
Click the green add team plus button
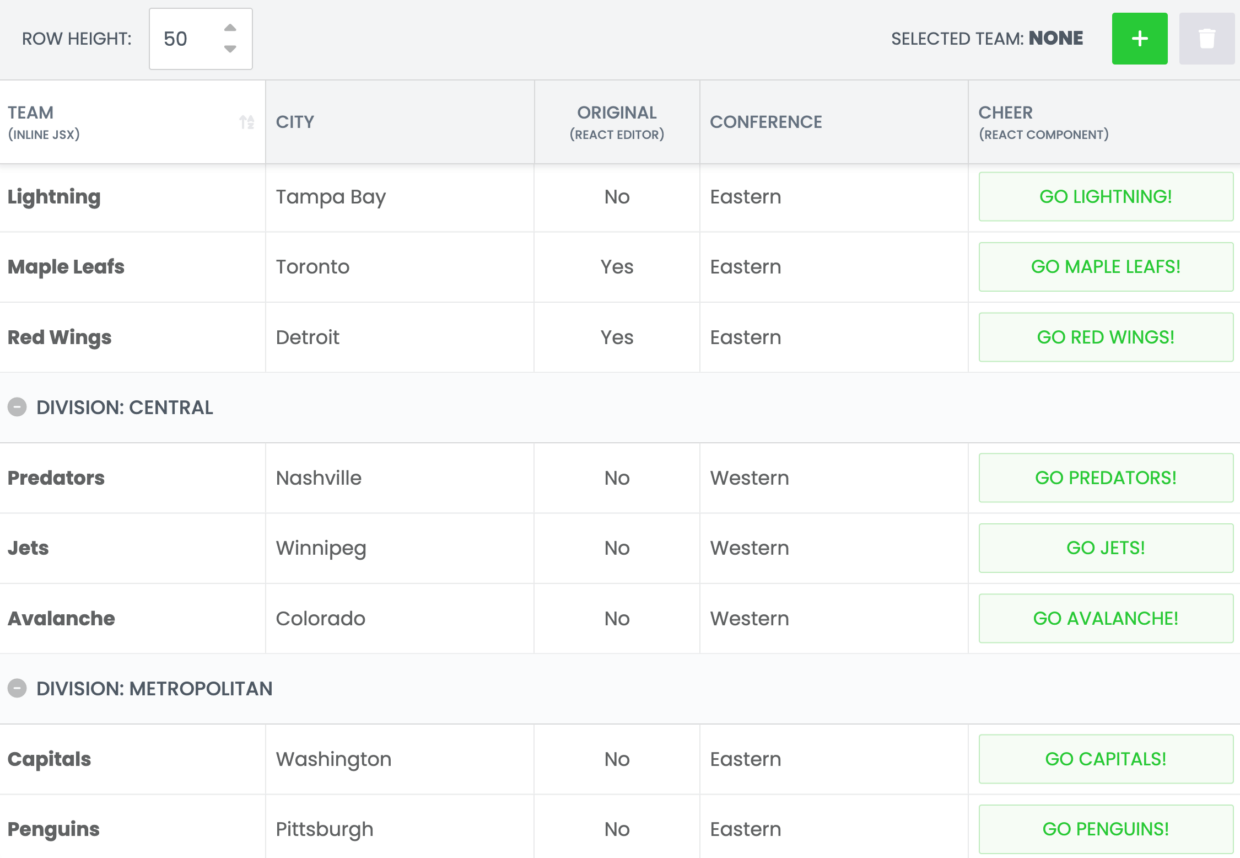point(1139,39)
